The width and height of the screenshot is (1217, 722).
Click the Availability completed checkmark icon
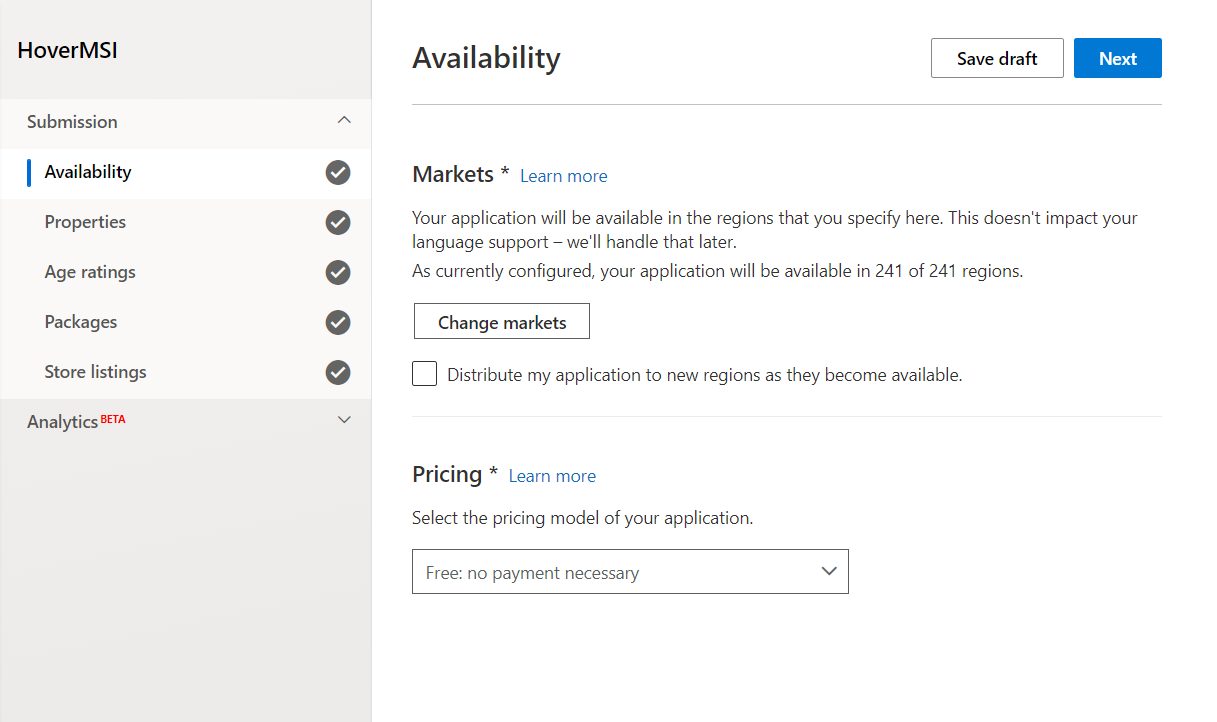point(338,173)
